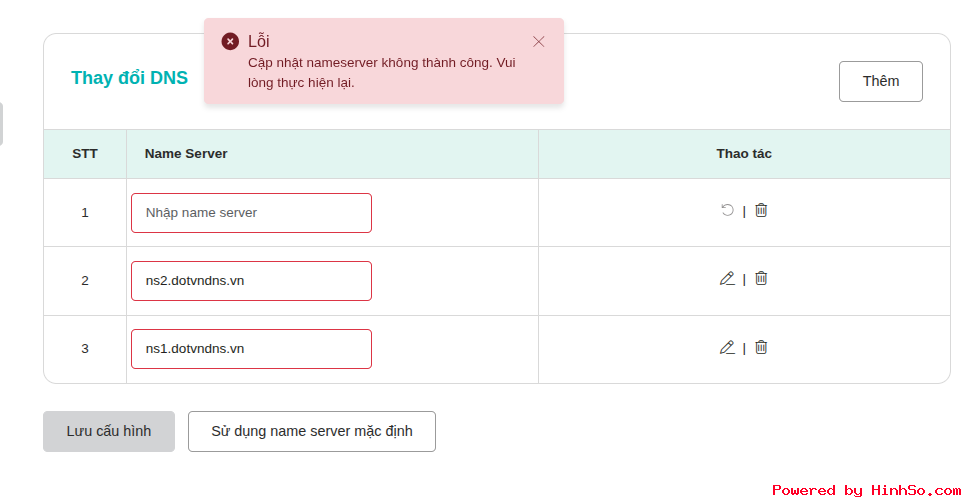Delete the ns1.dotvndns.vn name server
The height and width of the screenshot is (497, 962).
point(761,348)
